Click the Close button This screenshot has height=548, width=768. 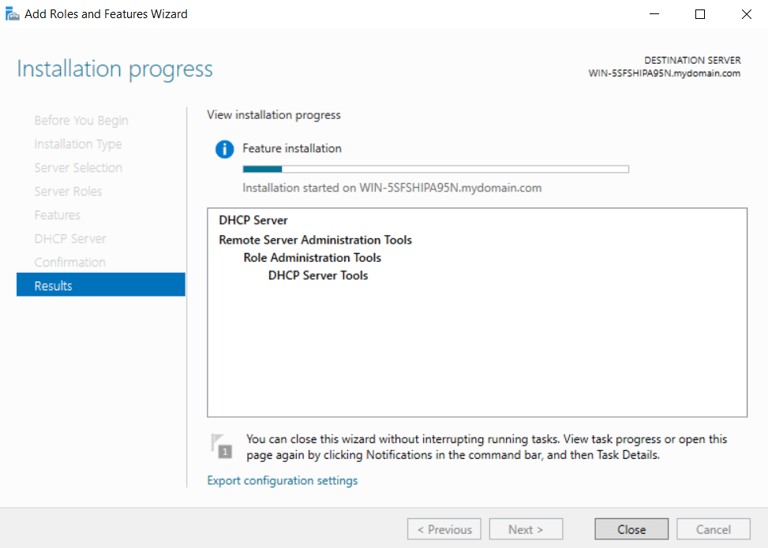pos(631,529)
